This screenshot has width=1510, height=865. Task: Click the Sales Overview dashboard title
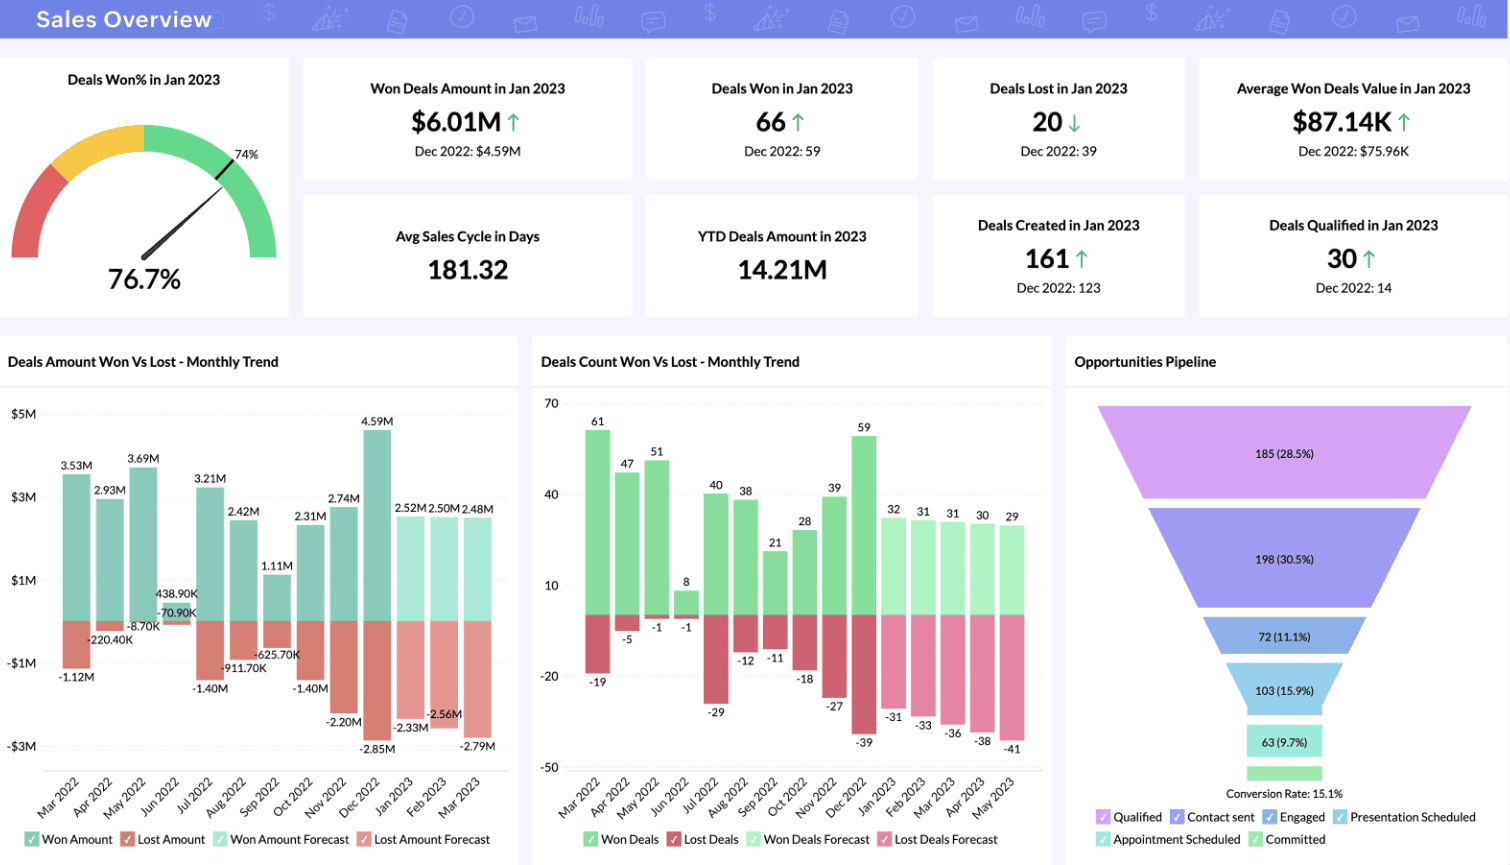tap(124, 19)
